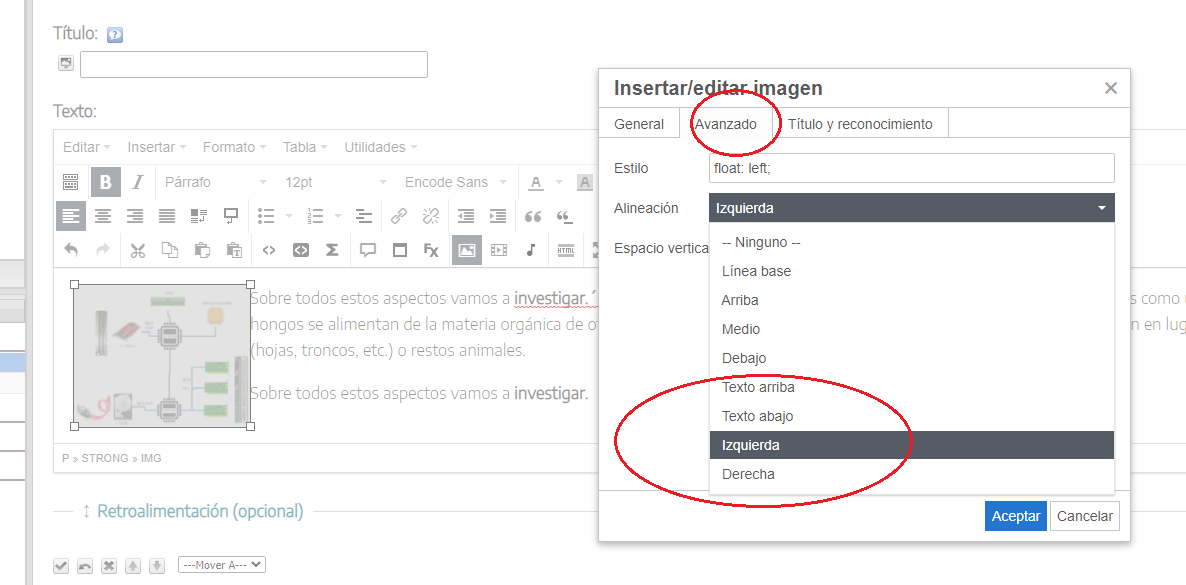Viewport: 1186px width, 585px height.
Task: Click the Estilo input field
Action: [x=911, y=168]
